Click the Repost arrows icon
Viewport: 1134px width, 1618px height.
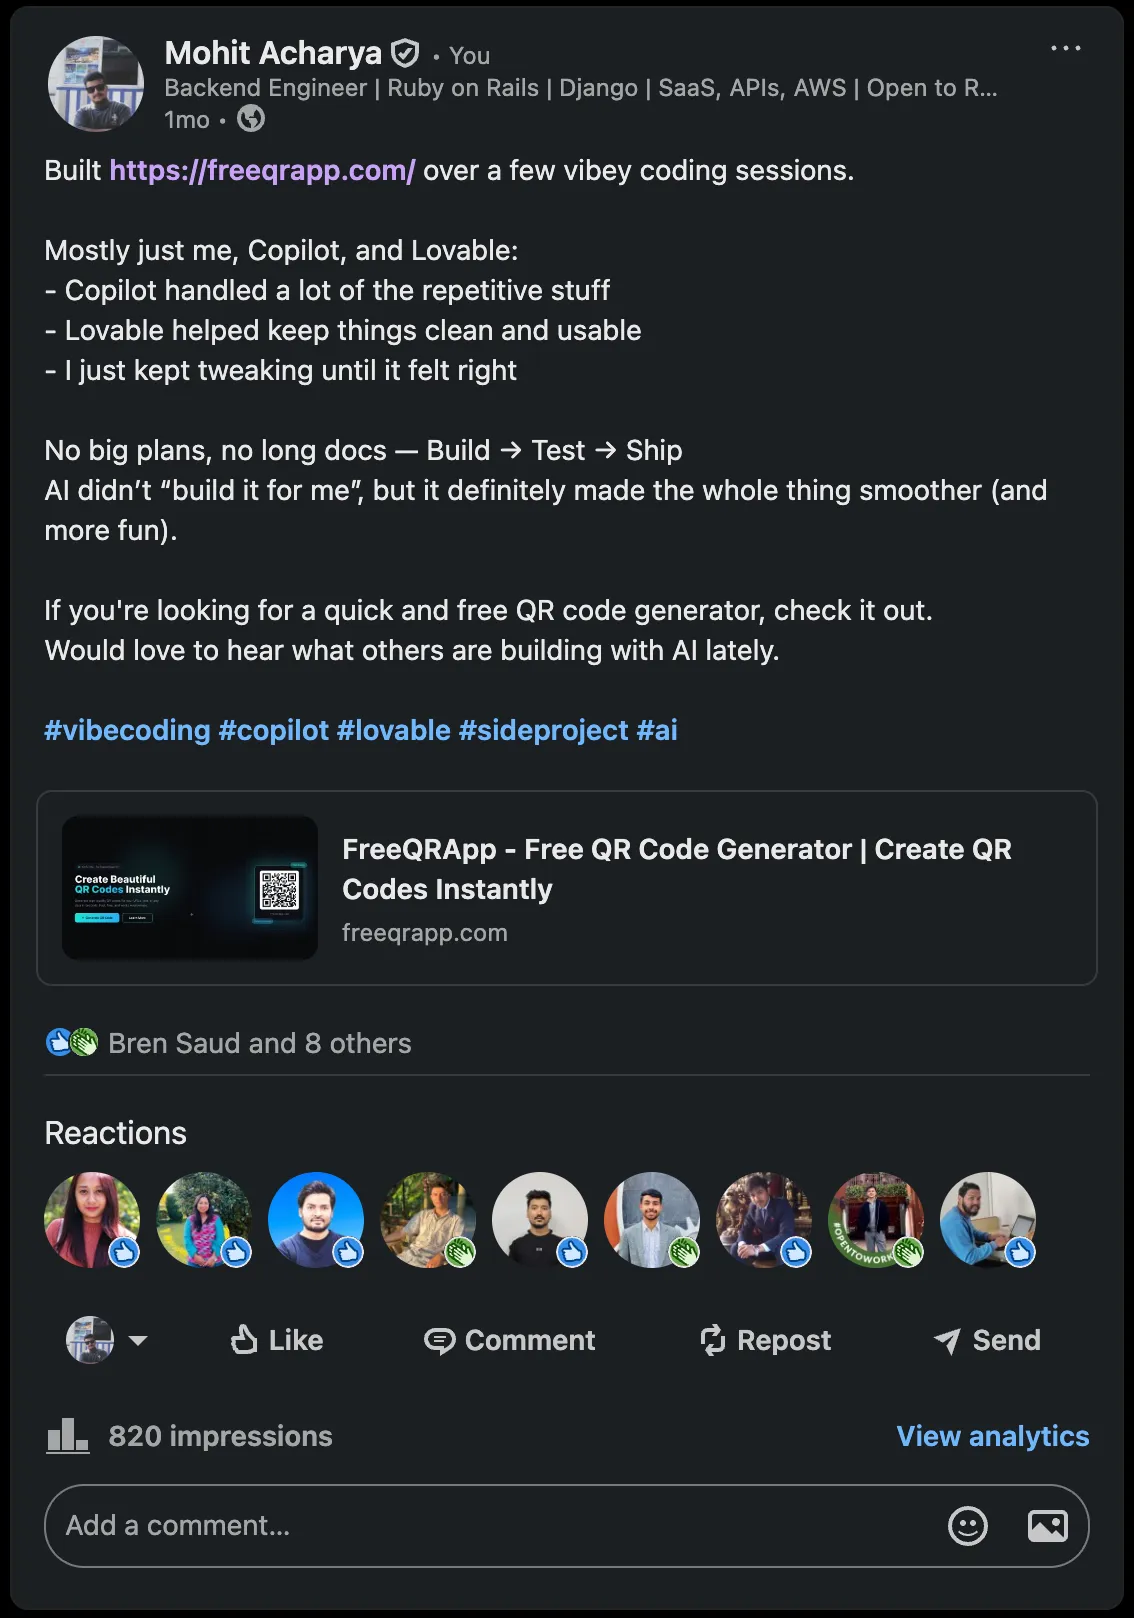tap(713, 1340)
